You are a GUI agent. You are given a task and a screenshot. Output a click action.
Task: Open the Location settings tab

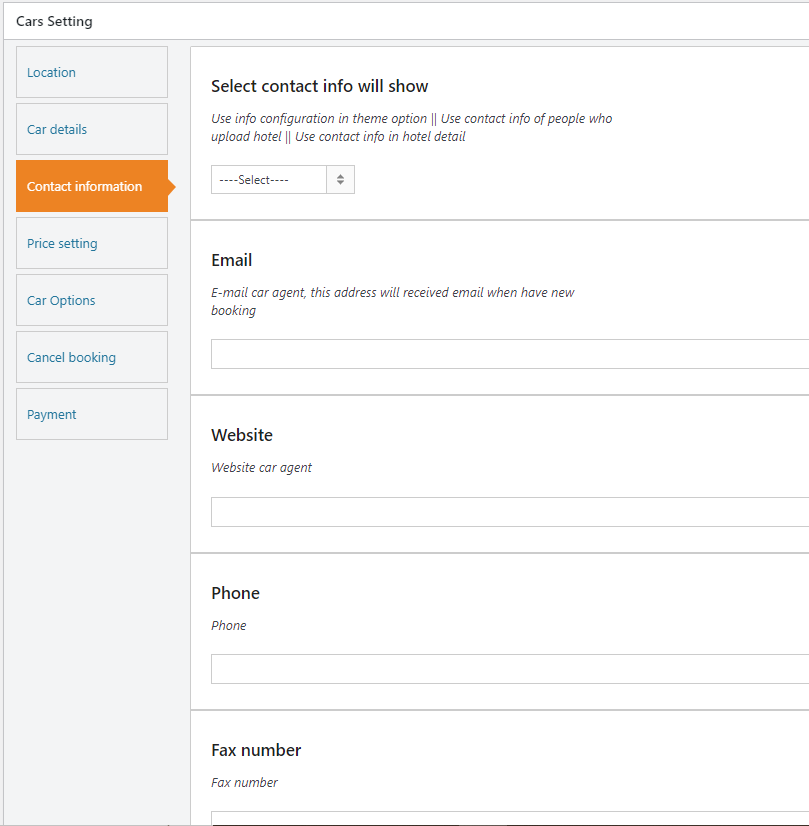[x=92, y=72]
